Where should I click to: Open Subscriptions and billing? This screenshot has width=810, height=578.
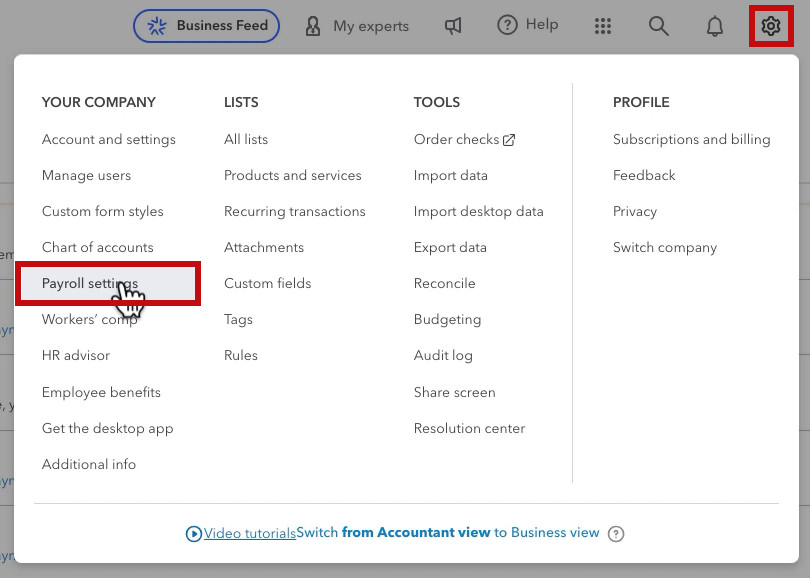pos(691,139)
